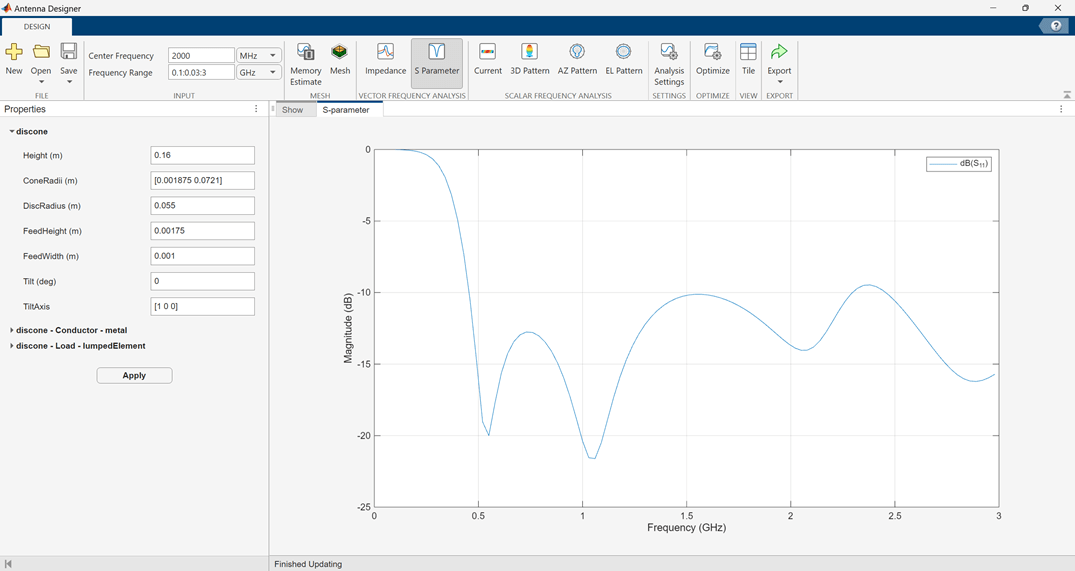
Task: Launch the Optimize tool
Action: click(712, 58)
